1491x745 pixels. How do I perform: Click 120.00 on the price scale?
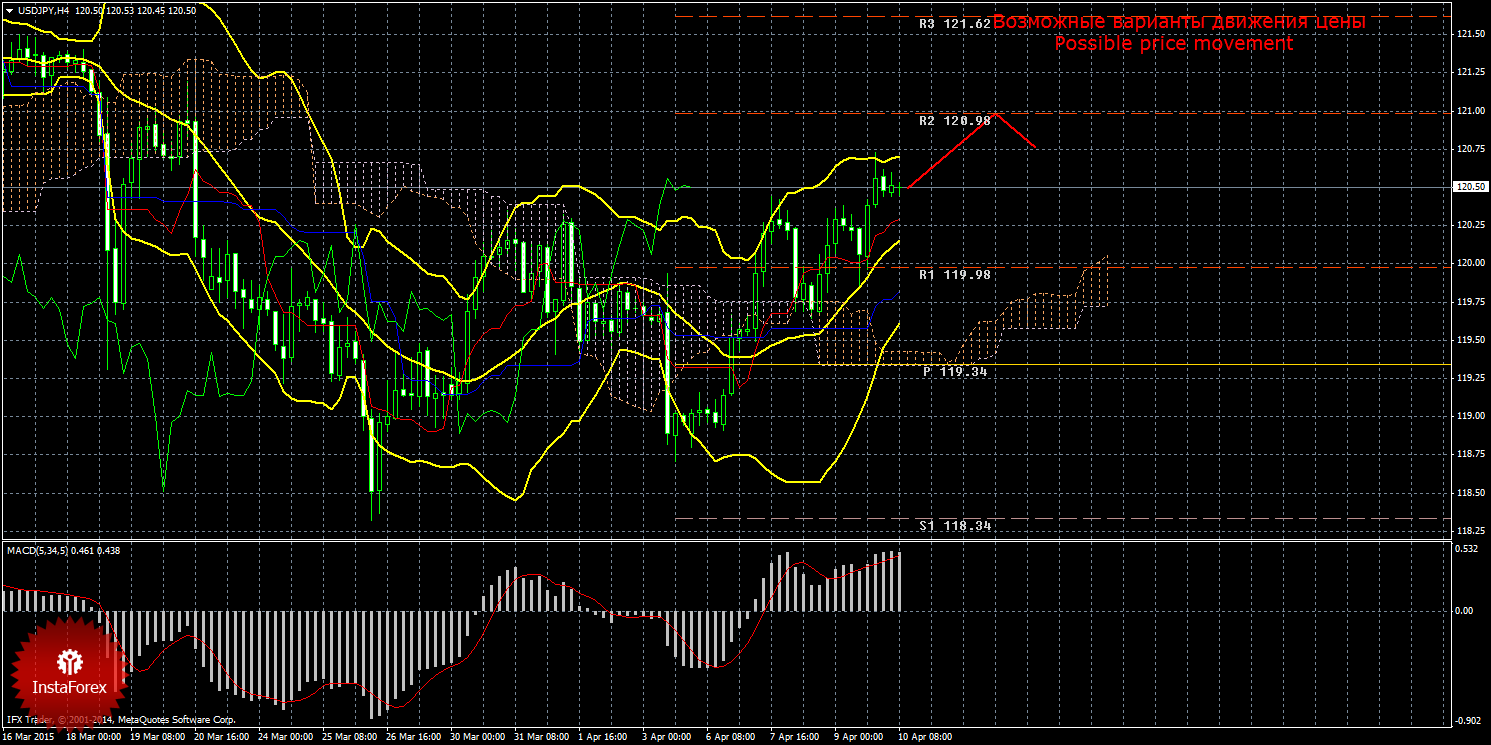coord(1470,264)
